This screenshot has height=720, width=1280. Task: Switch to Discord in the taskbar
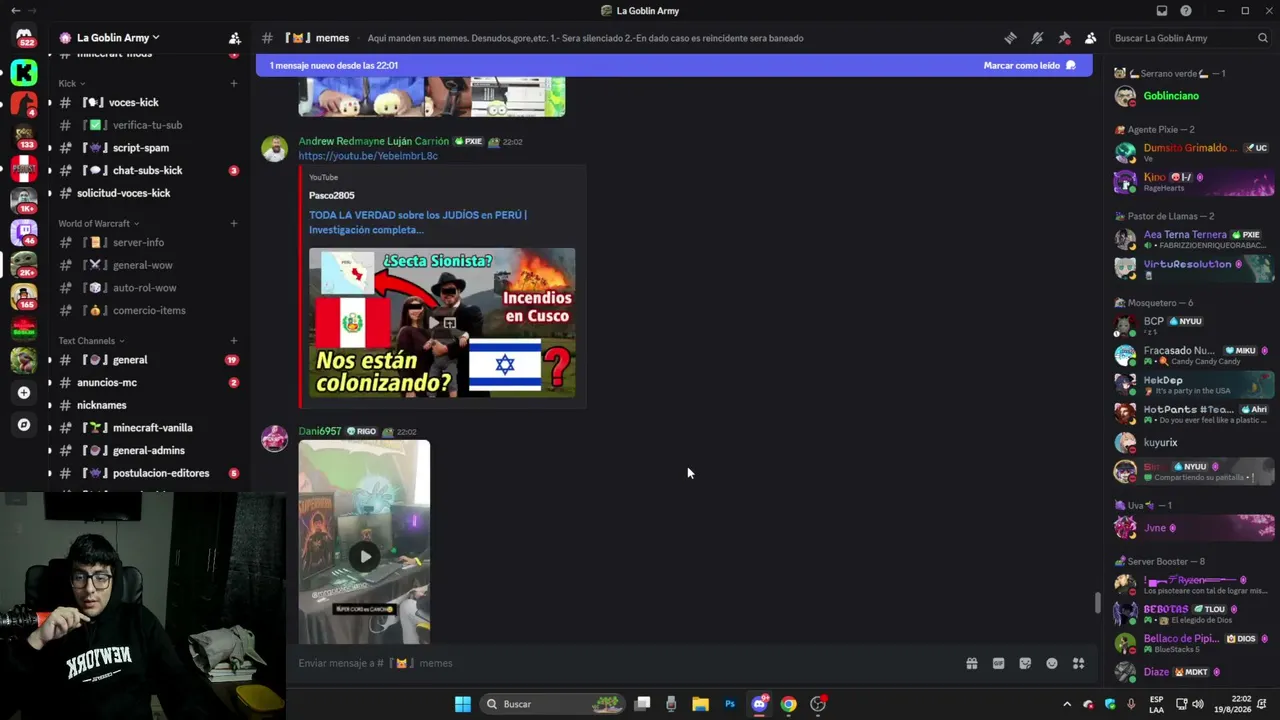[x=759, y=704]
